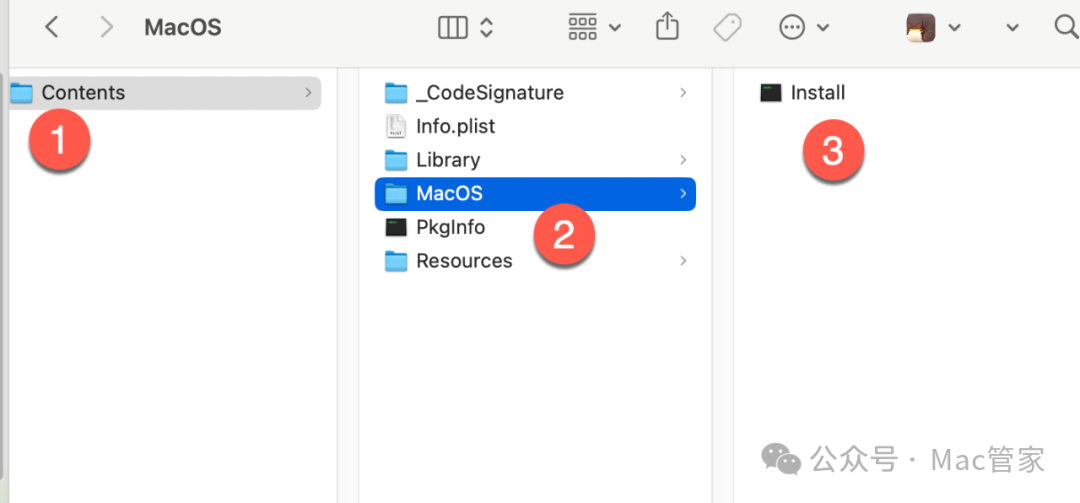This screenshot has height=503, width=1080.
Task: Select the Install executable file
Action: coord(802,92)
